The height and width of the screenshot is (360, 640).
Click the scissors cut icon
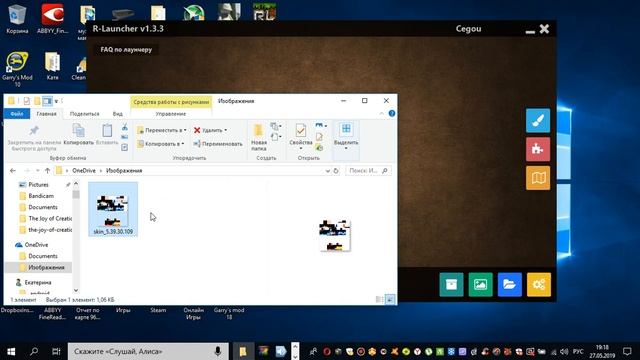pos(124,127)
